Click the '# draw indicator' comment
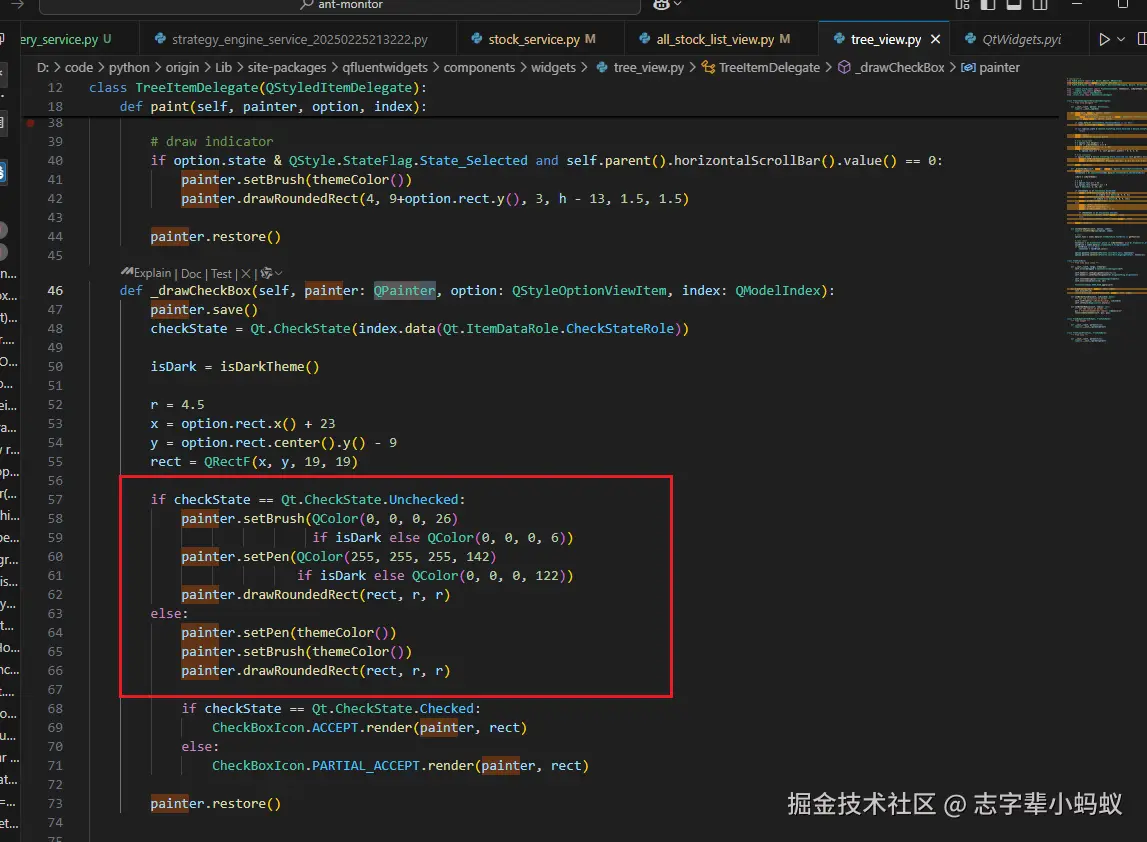The width and height of the screenshot is (1147, 842). click(x=211, y=142)
